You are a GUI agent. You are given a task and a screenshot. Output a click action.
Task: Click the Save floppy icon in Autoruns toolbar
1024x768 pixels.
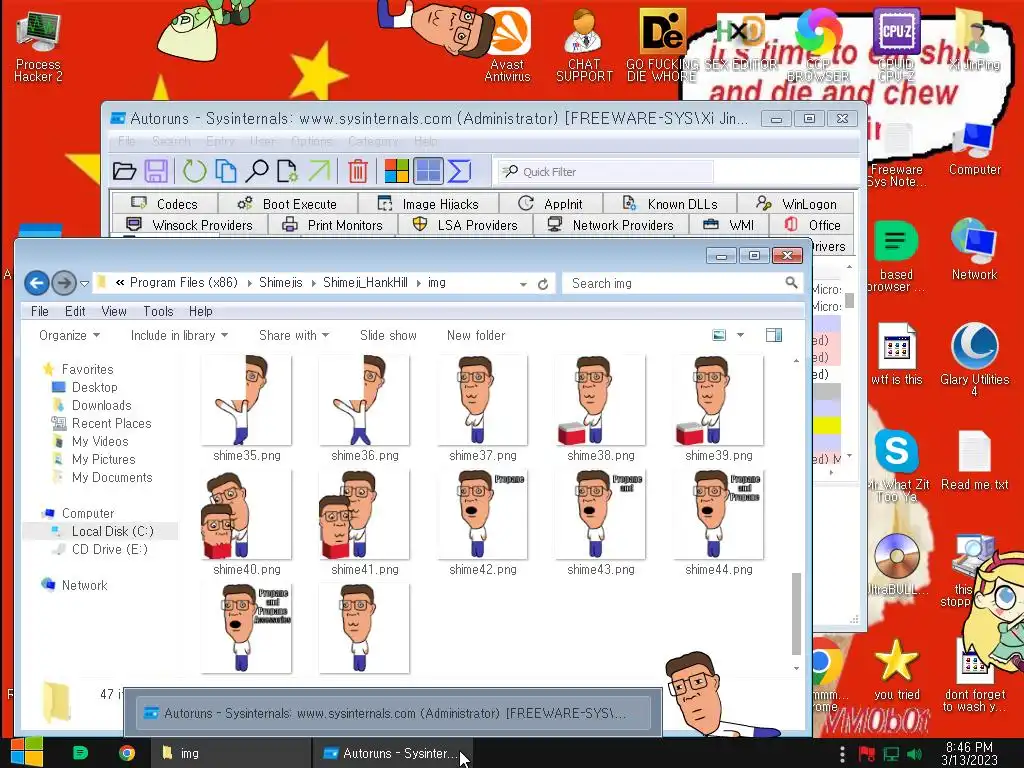pos(156,171)
